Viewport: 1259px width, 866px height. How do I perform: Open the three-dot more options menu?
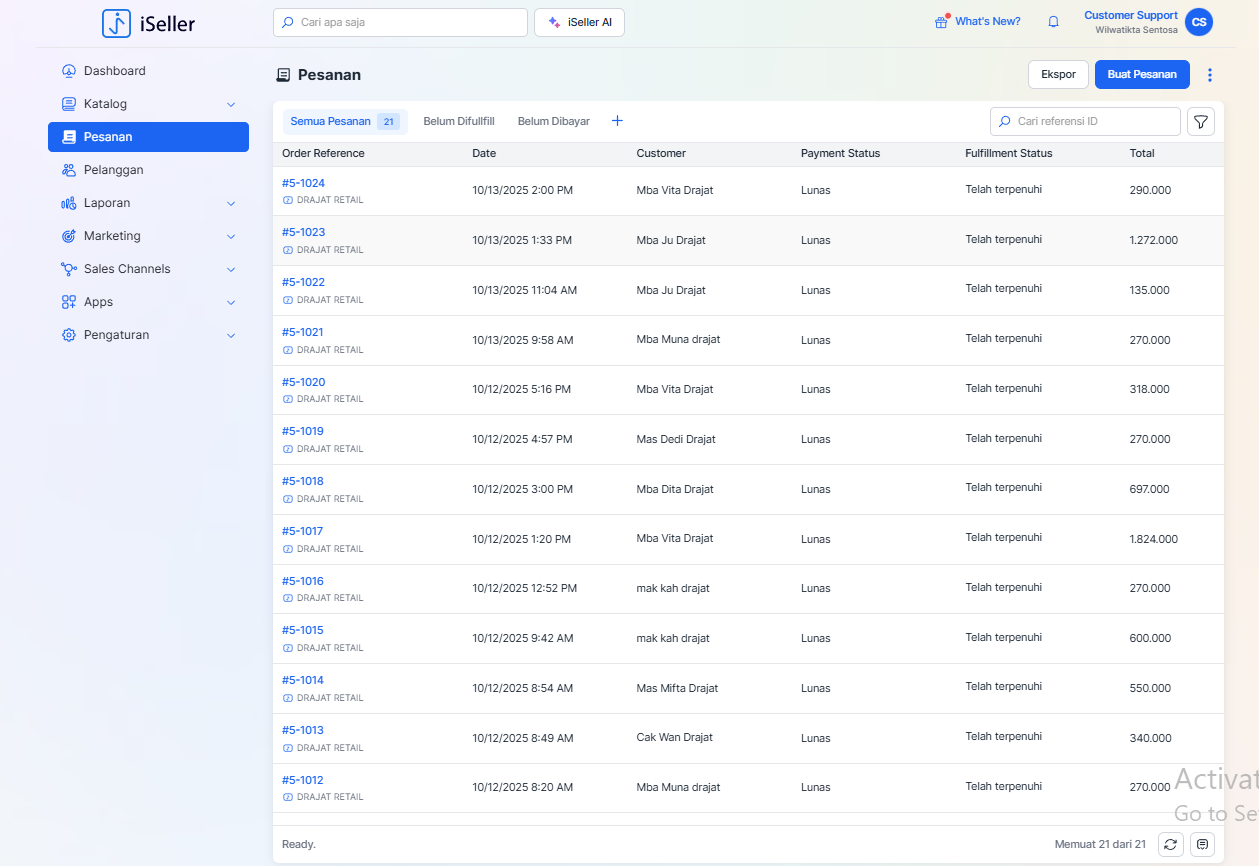pyautogui.click(x=1210, y=75)
